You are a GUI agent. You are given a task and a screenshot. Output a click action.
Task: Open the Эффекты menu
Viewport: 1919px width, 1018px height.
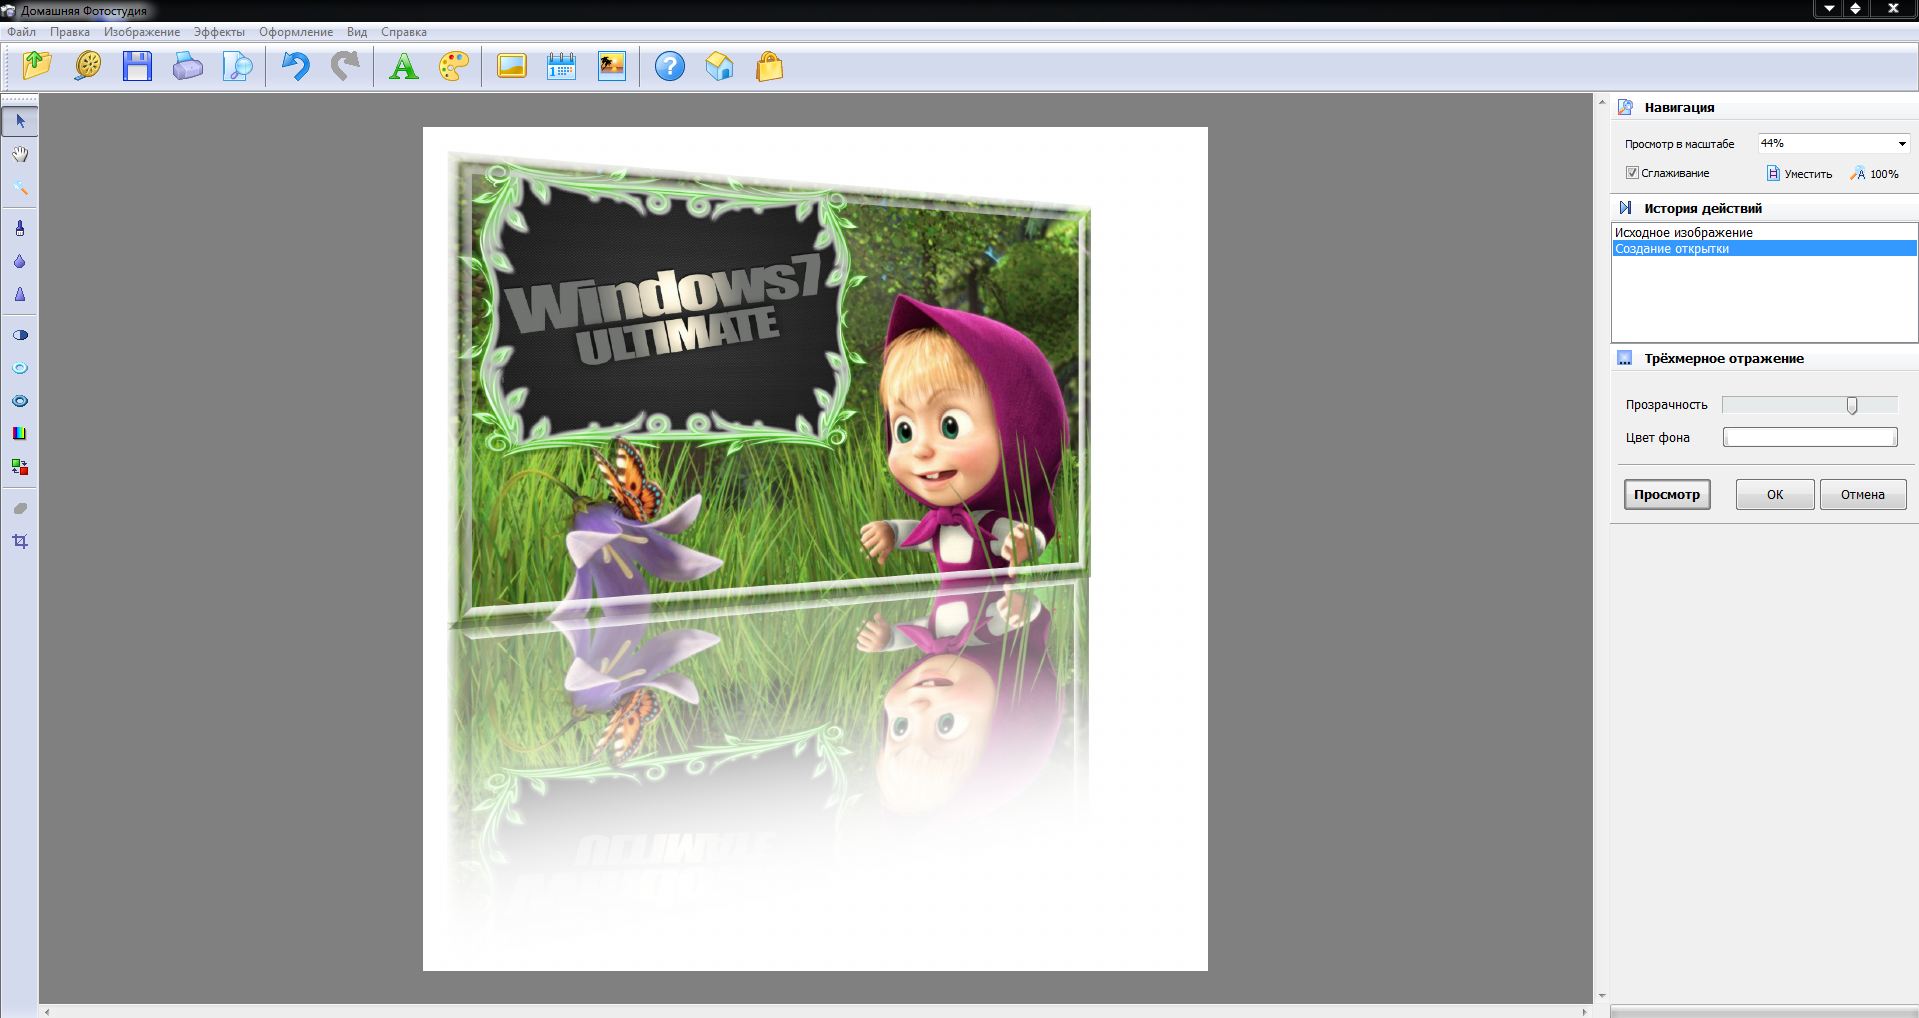[x=219, y=32]
